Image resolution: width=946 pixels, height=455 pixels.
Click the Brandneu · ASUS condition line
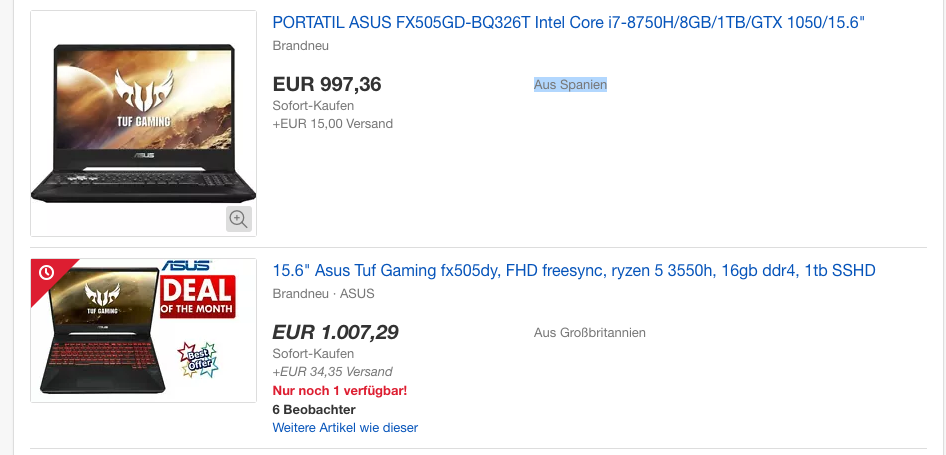[322, 294]
